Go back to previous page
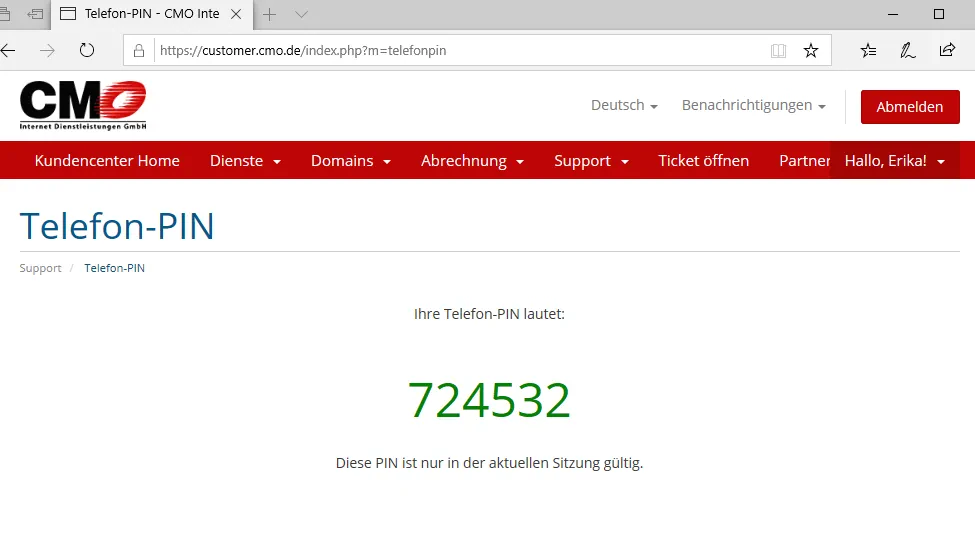Image resolution: width=975 pixels, height=543 pixels. (x=8, y=50)
